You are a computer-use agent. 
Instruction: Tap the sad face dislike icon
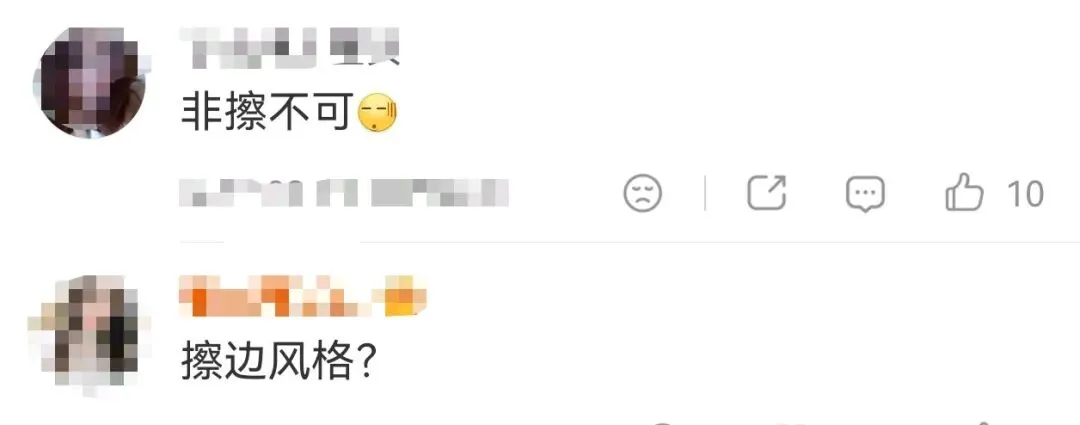click(x=643, y=193)
